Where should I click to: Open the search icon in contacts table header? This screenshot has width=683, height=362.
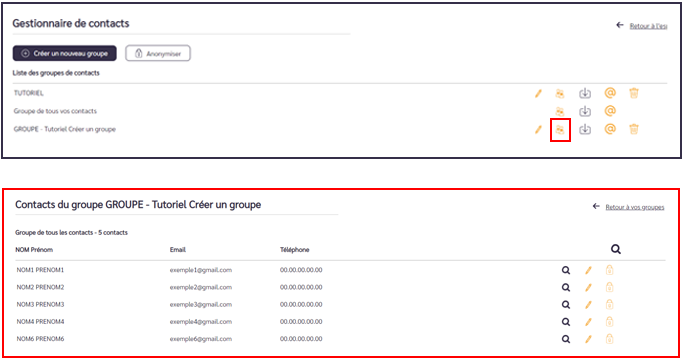click(x=615, y=249)
